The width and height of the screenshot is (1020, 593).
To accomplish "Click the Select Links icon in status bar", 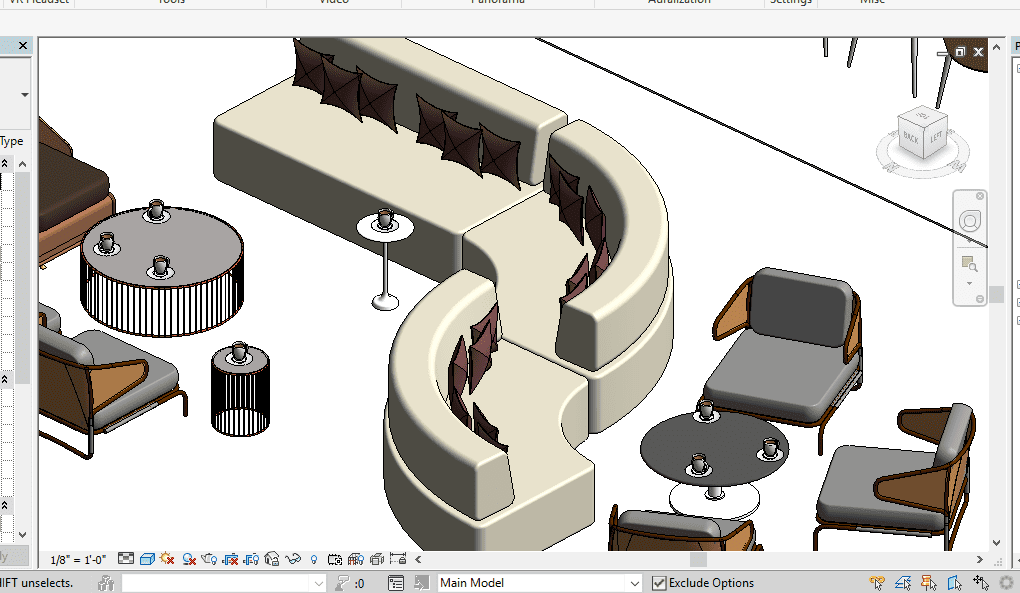I will 877,583.
